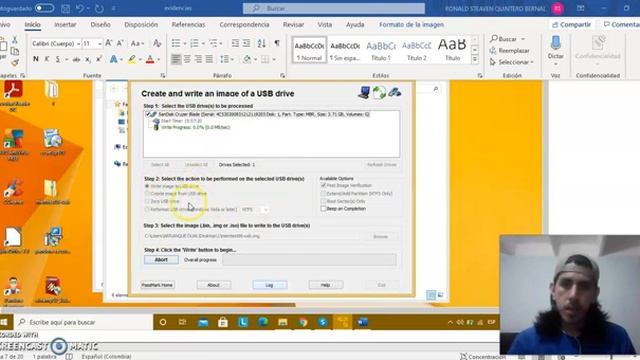Open the borders dropdown arrow

coord(274,60)
